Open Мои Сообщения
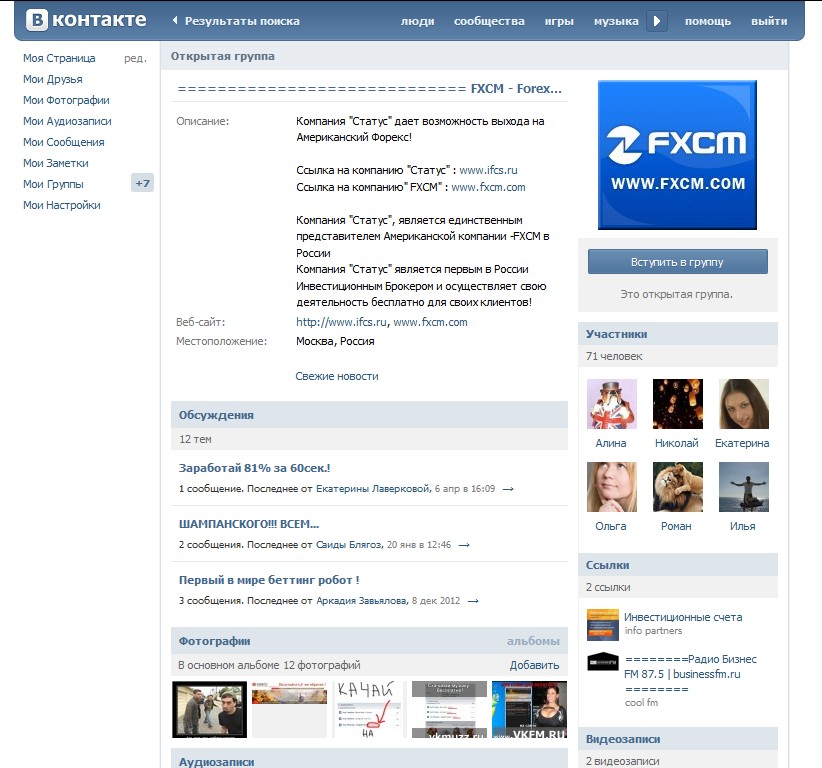This screenshot has height=768, width=822. point(63,142)
